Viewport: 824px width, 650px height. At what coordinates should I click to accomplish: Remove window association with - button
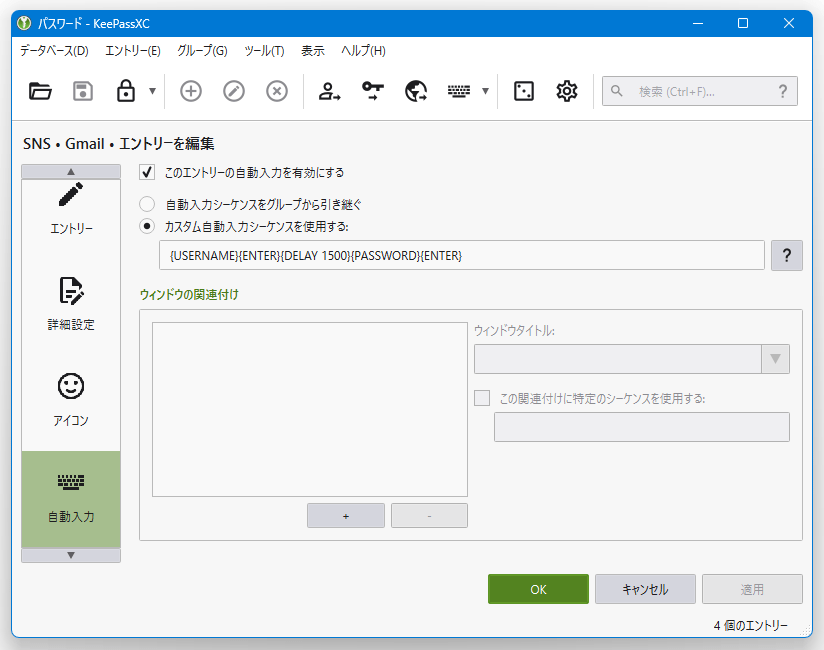pyautogui.click(x=429, y=515)
